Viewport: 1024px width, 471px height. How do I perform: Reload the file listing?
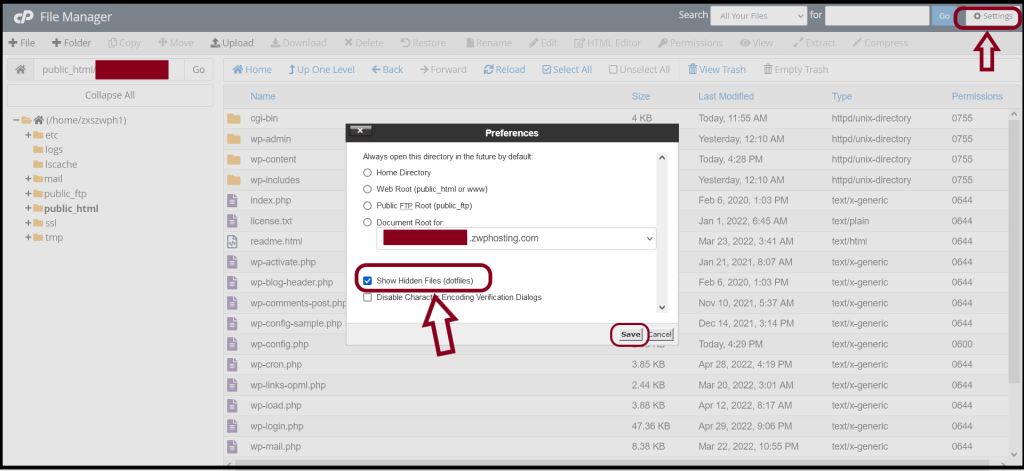pos(504,70)
